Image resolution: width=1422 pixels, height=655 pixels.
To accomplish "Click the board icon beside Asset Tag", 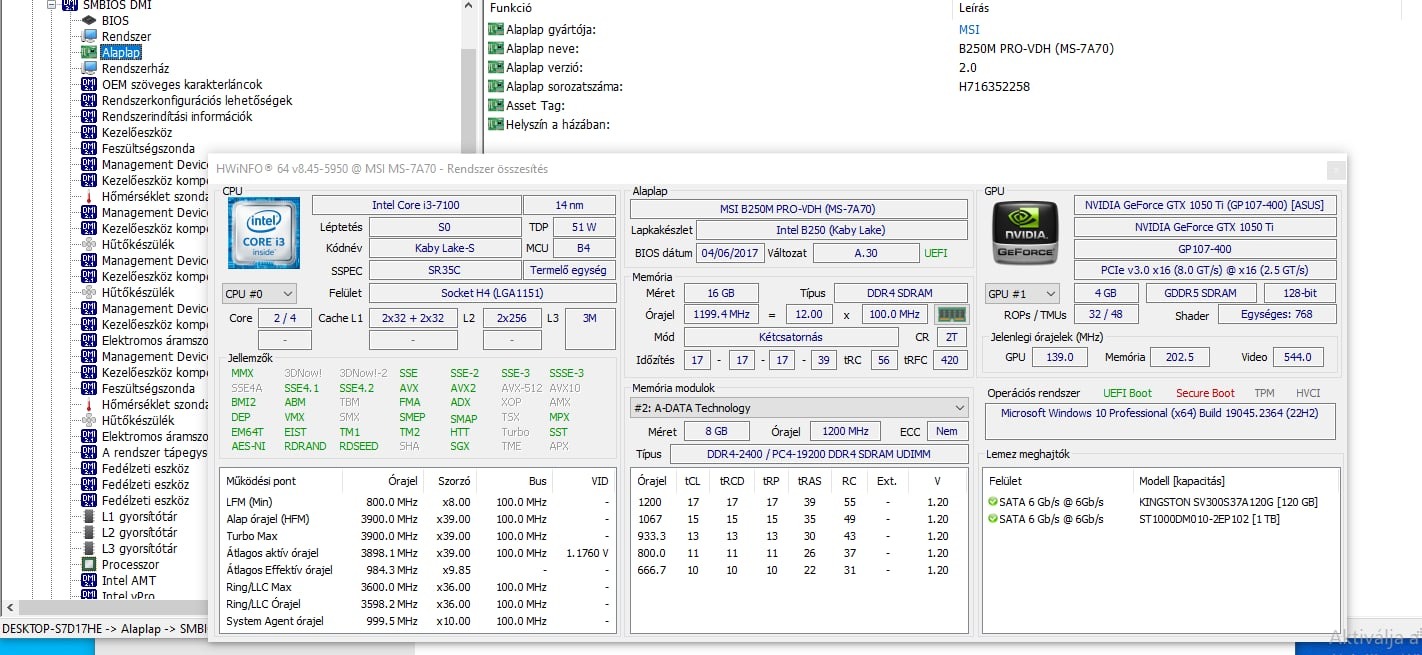I will (x=495, y=105).
